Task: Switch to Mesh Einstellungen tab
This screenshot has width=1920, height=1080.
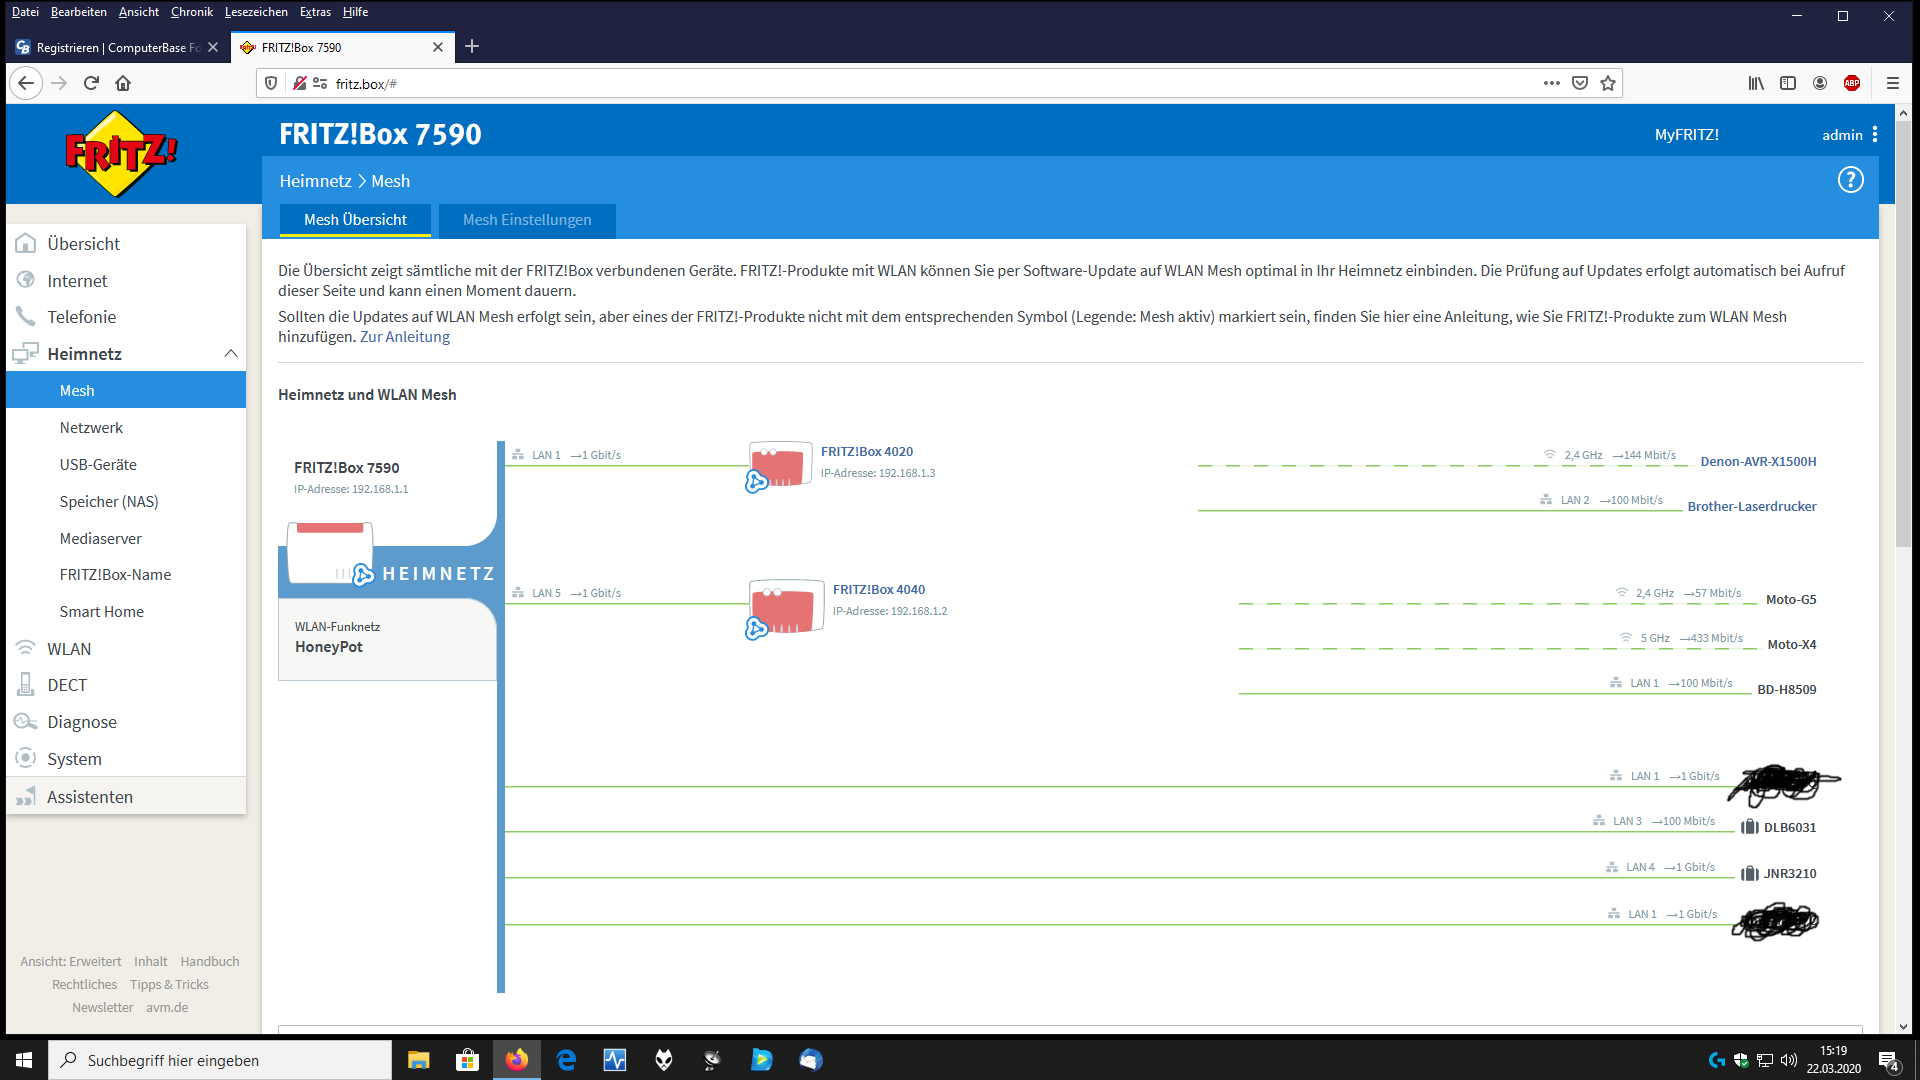Action: coord(527,220)
